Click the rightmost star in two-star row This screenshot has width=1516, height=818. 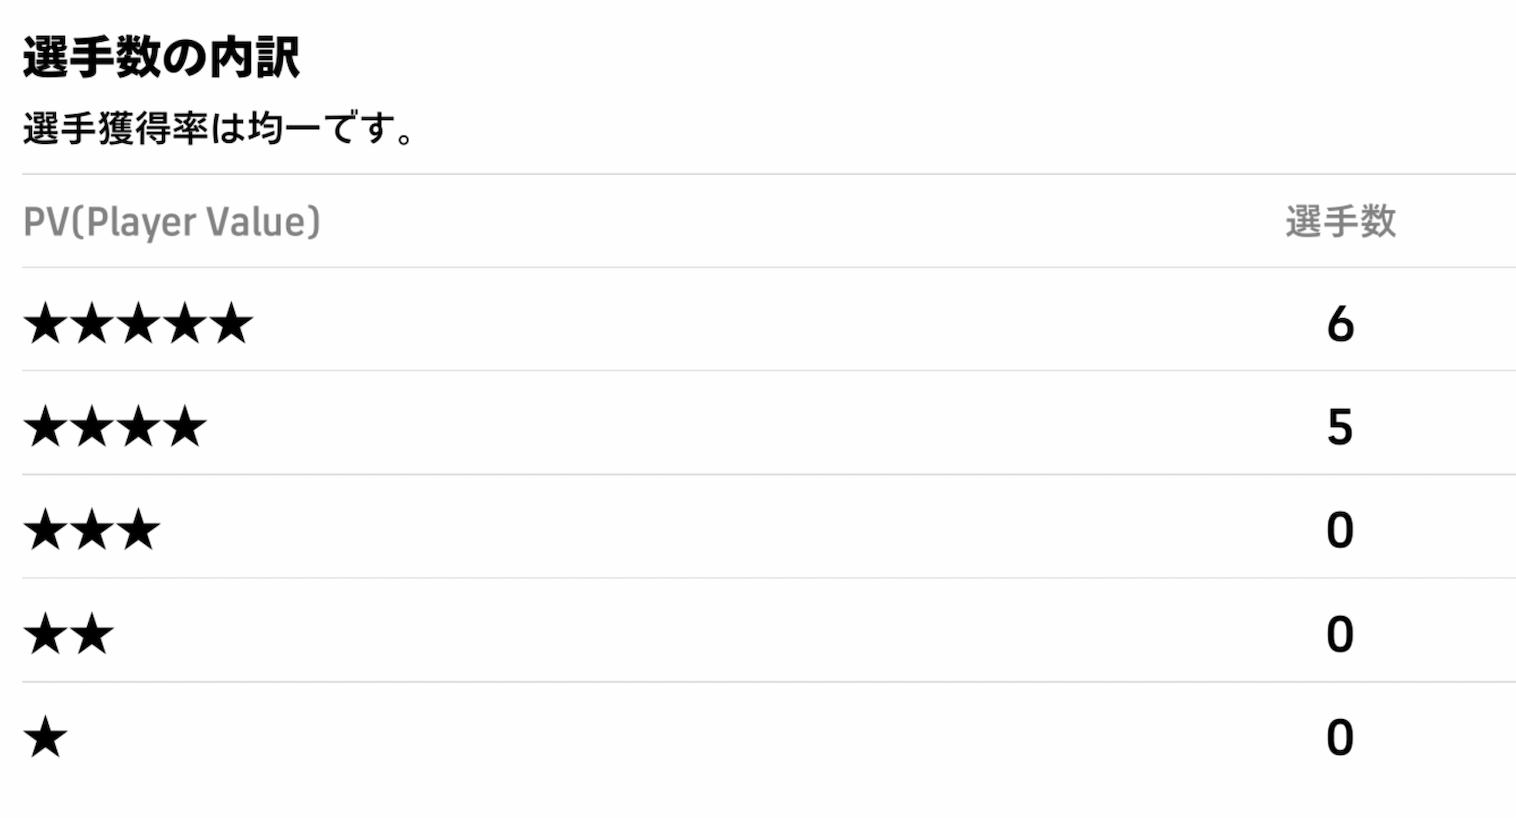(x=92, y=634)
